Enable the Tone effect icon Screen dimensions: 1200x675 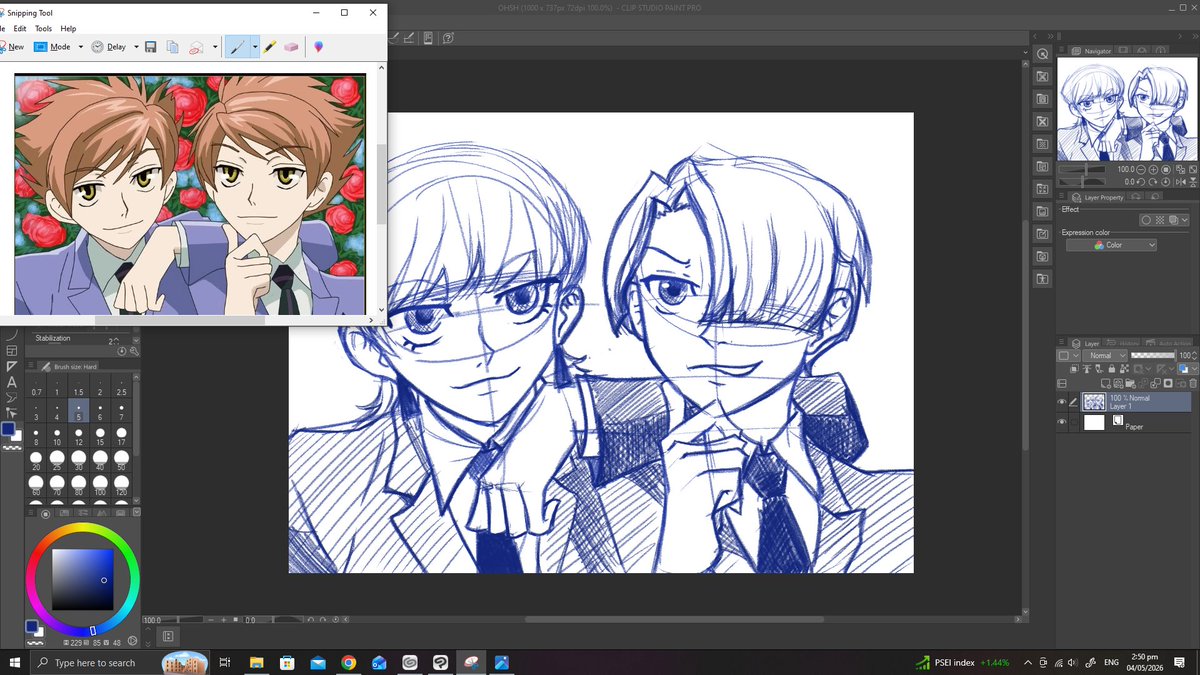click(x=1159, y=220)
